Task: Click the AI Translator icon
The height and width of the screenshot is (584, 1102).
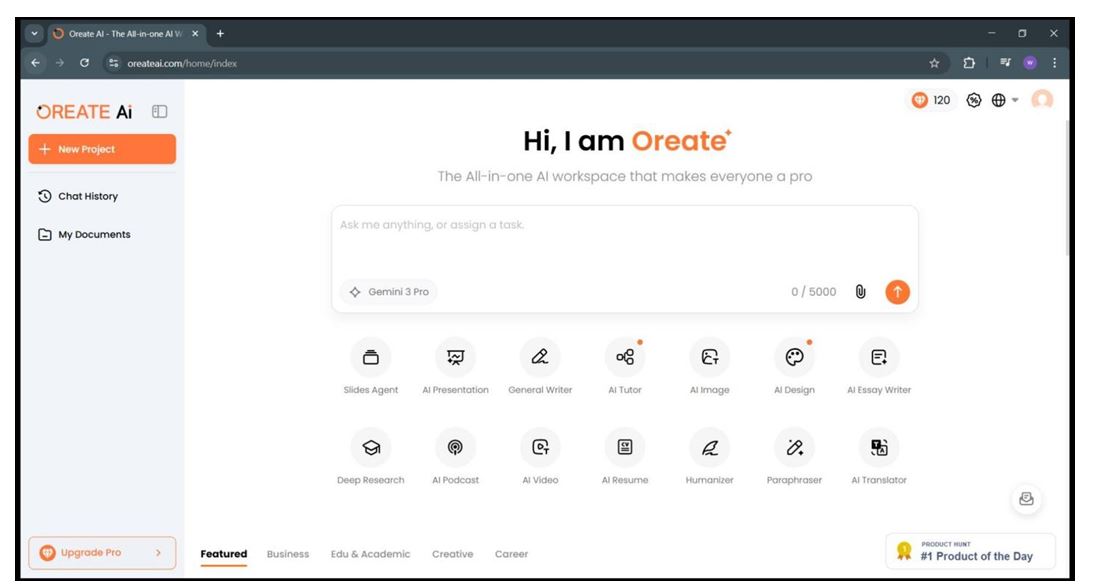Action: pyautogui.click(x=878, y=447)
